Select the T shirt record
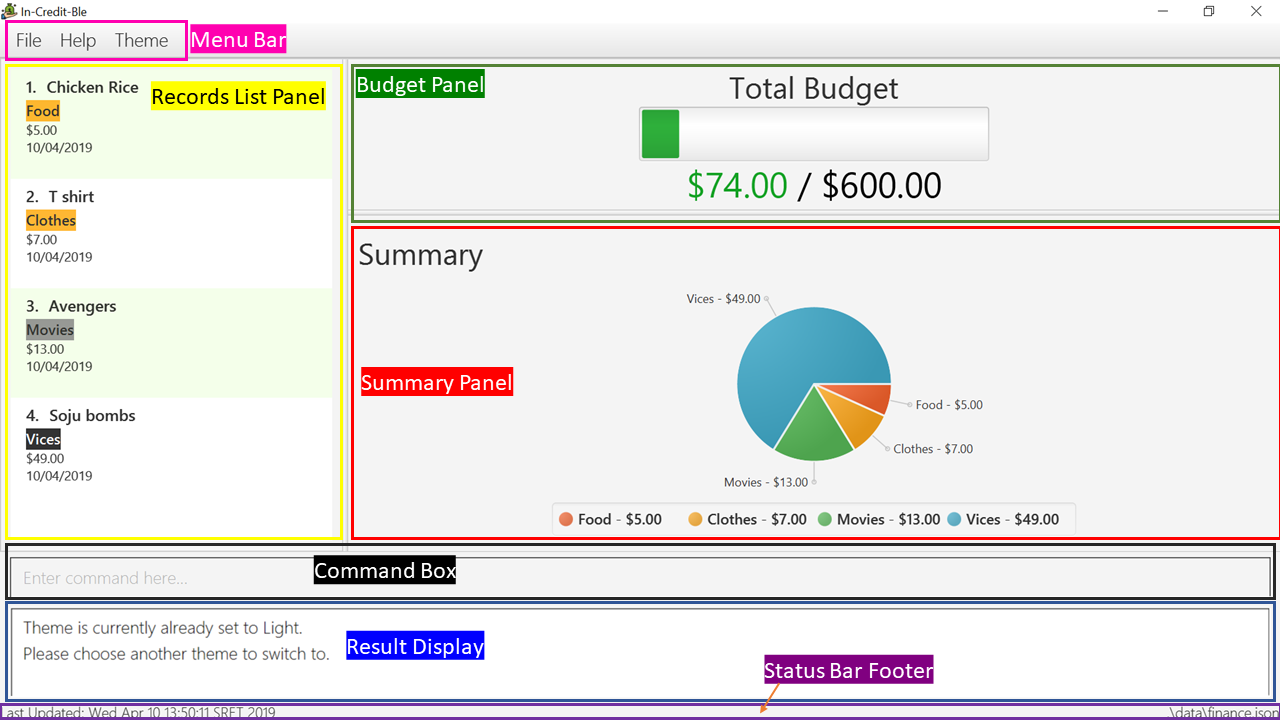 coord(170,234)
